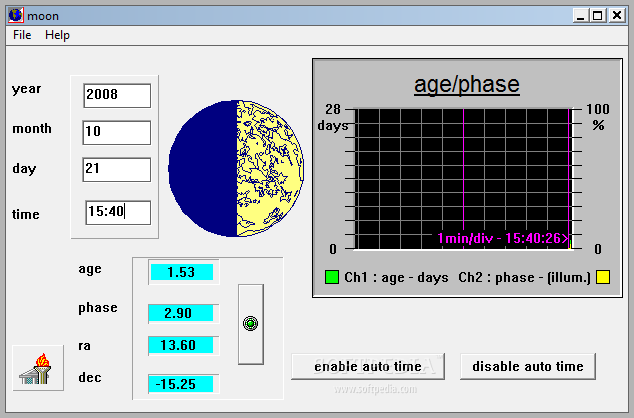Click the torch building icon button

(38, 368)
